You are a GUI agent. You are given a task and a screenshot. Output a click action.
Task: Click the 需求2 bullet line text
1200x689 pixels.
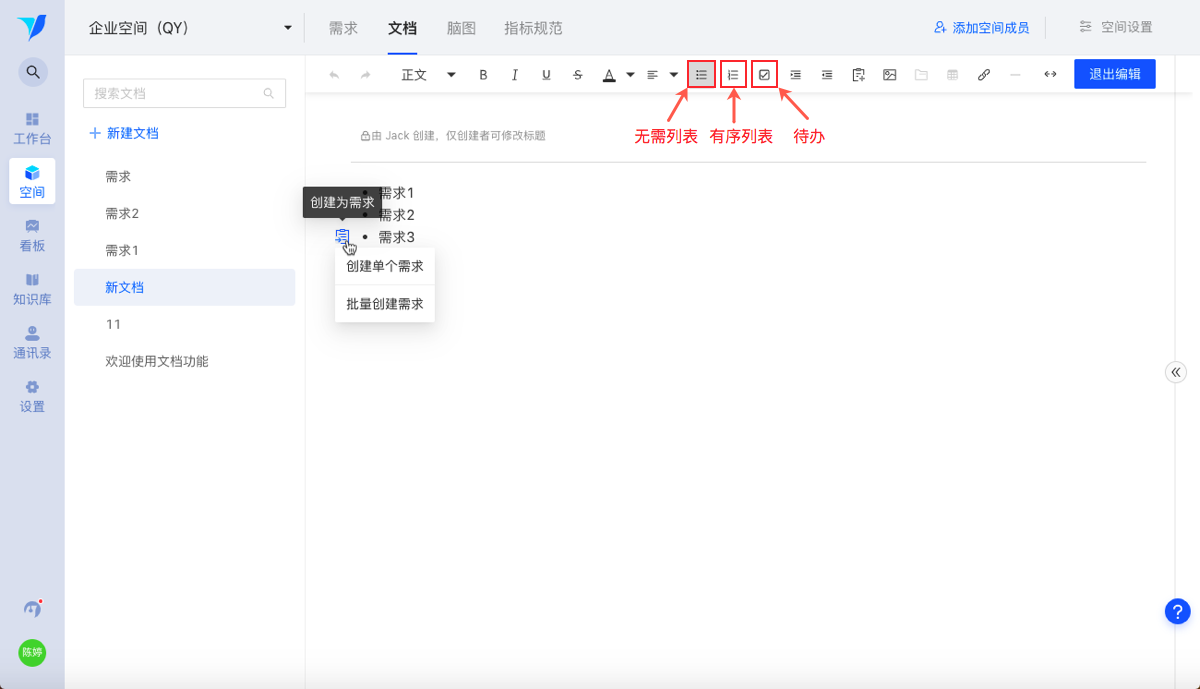[x=396, y=215]
